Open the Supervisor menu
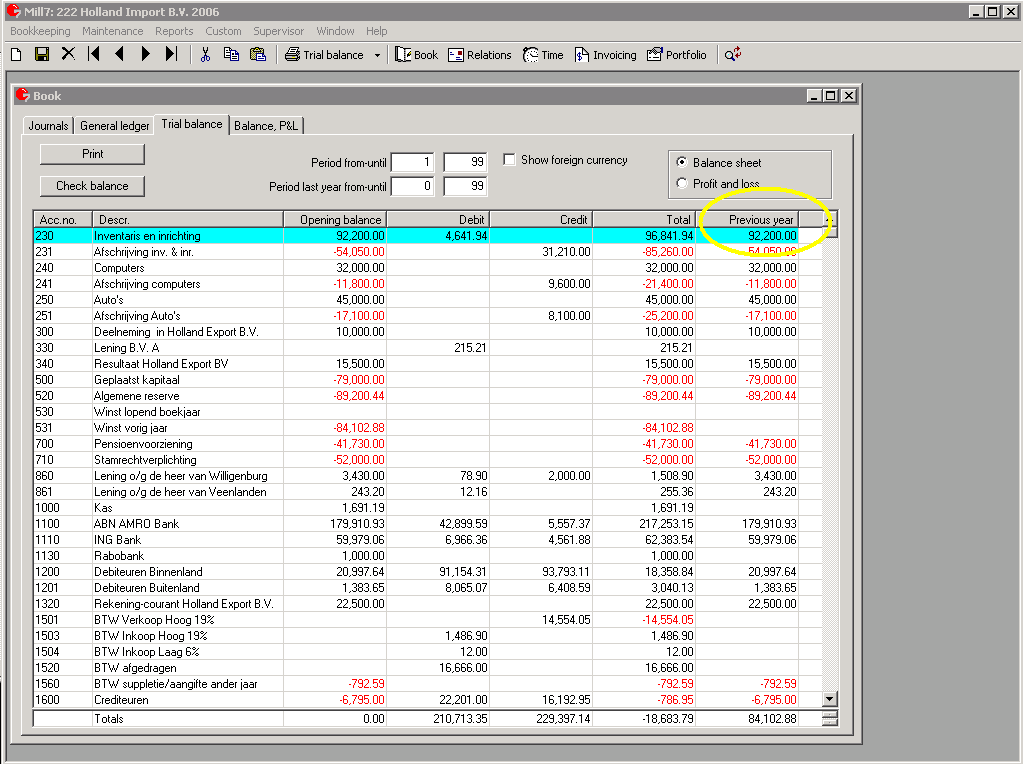The height and width of the screenshot is (764, 1023). [x=279, y=31]
